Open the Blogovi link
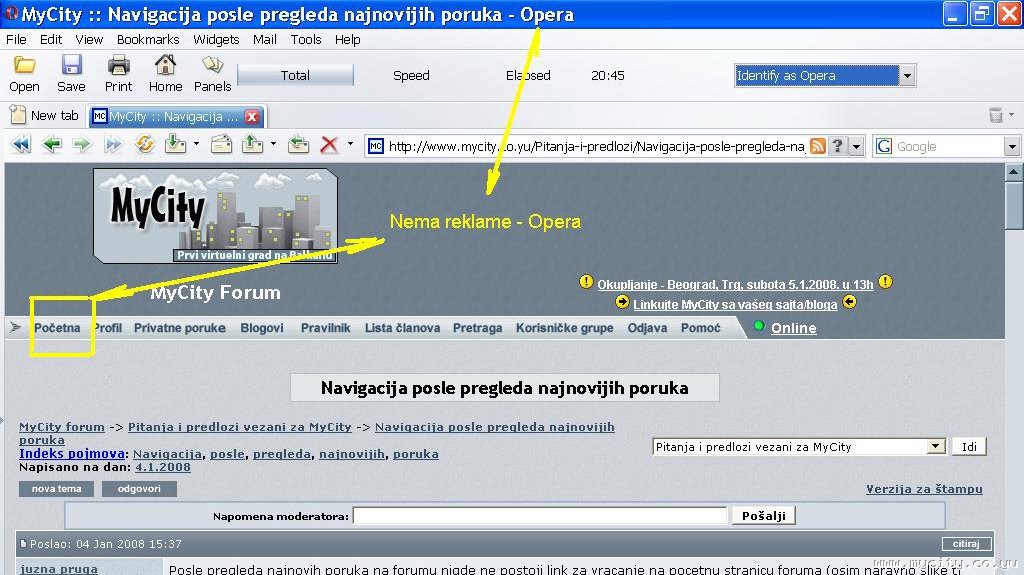Viewport: 1024px width, 575px height. 262,328
